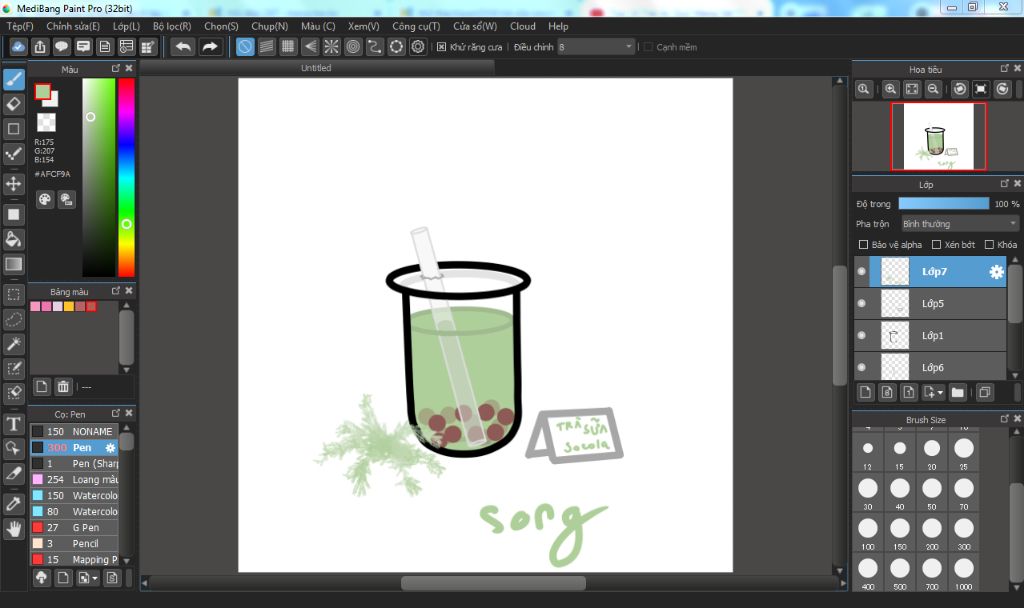The width and height of the screenshot is (1024, 608).
Task: Open the Lớp(L) menu
Action: click(126, 26)
